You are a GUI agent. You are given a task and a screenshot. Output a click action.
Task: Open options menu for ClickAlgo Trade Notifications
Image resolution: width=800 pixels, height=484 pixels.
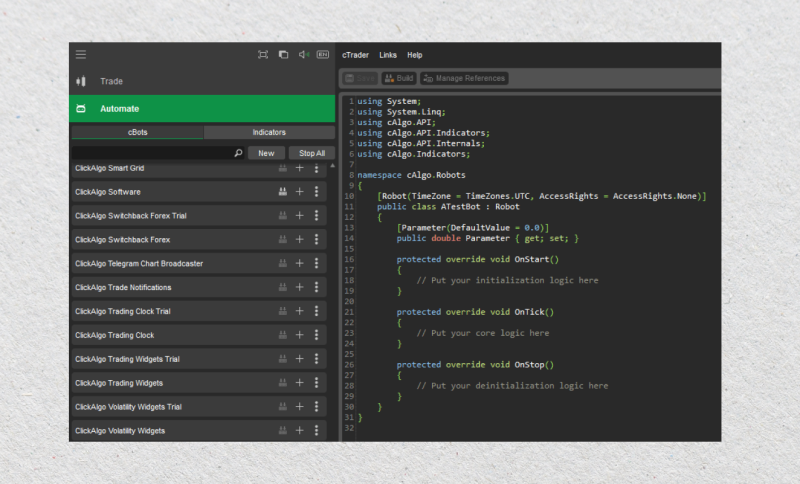(316, 288)
